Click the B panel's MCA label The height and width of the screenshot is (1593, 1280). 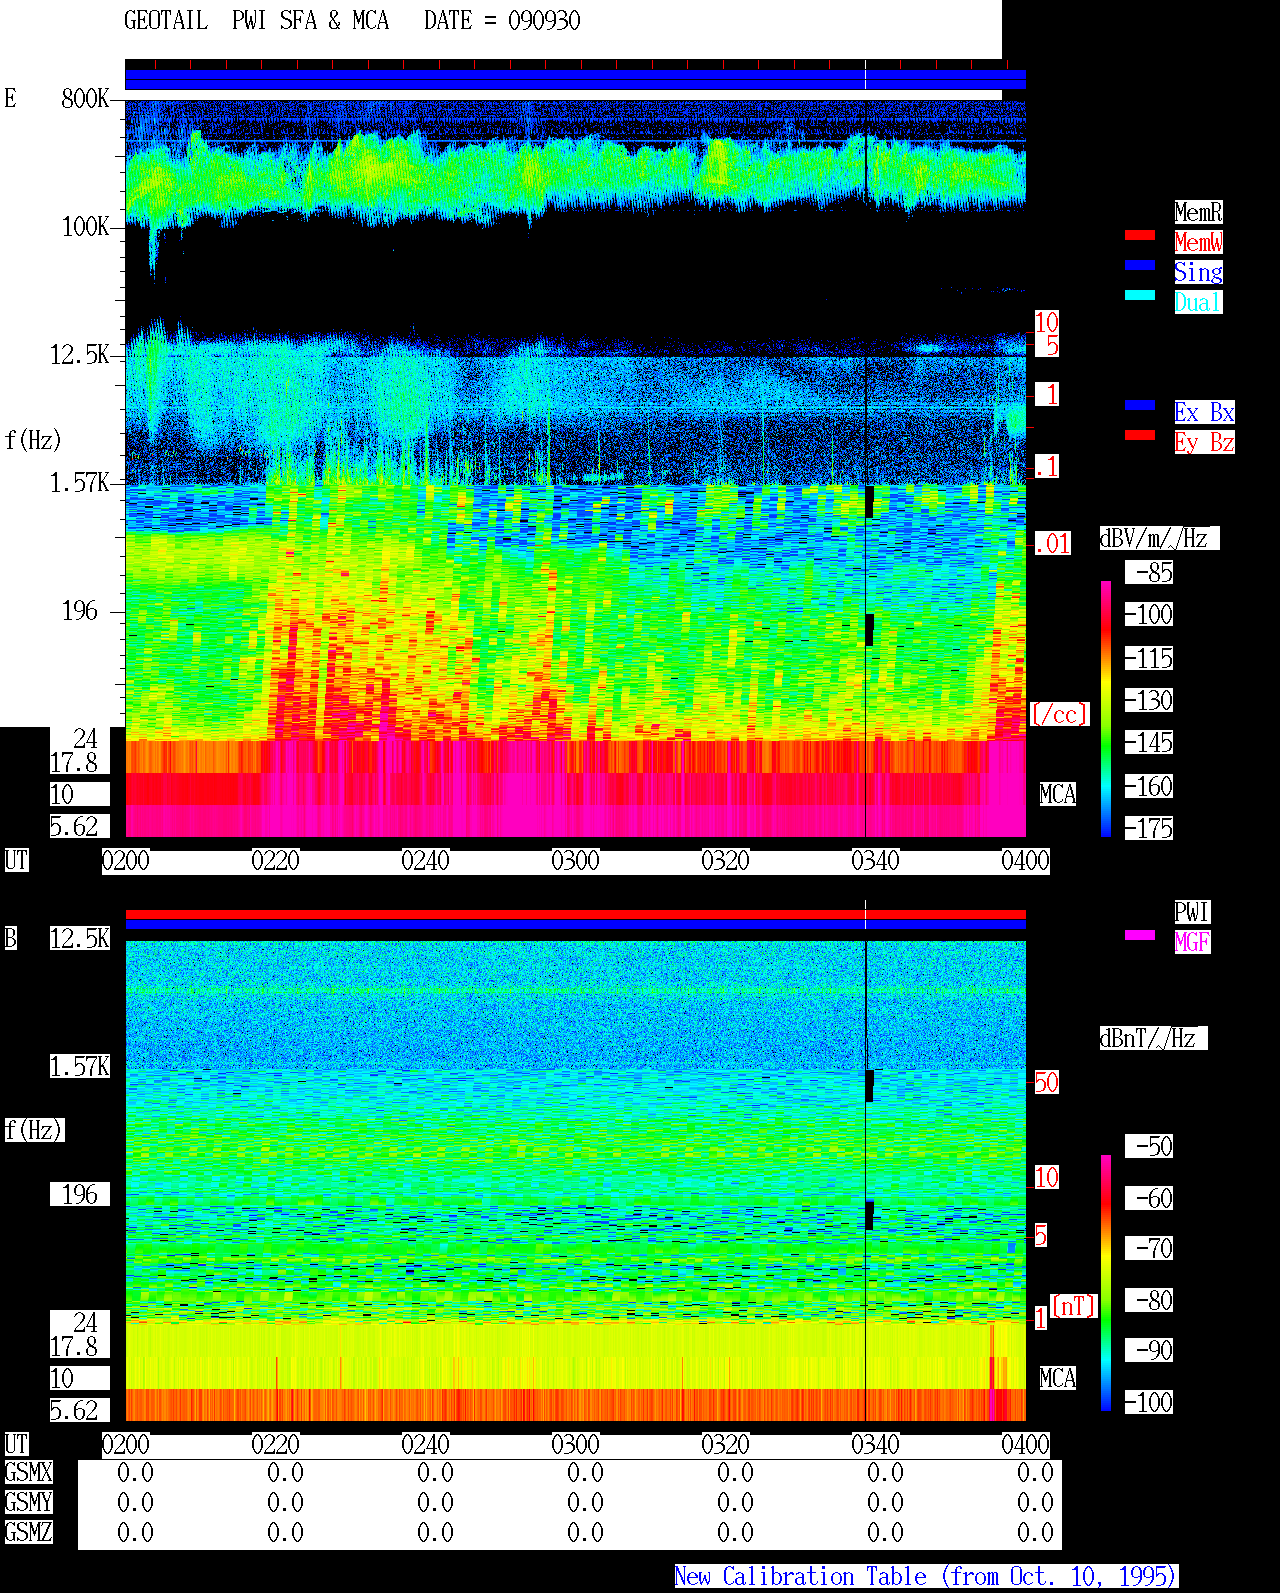1058,1378
